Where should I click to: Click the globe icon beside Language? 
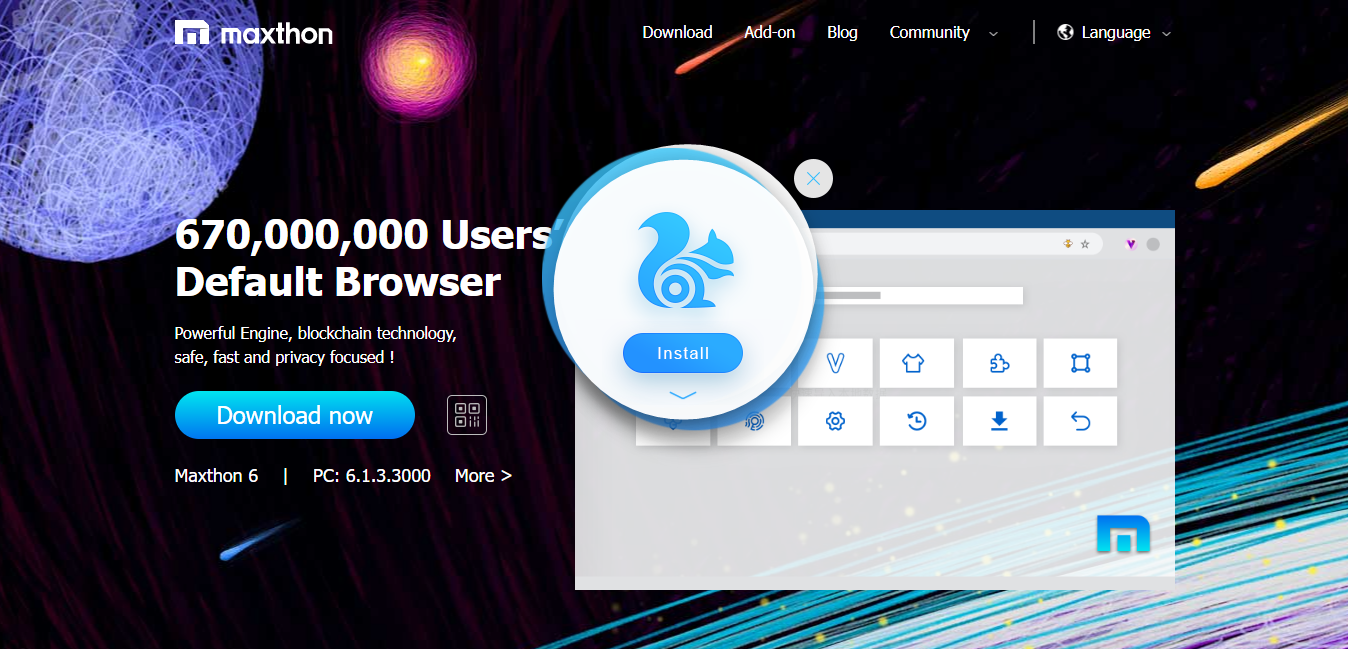pos(1065,32)
